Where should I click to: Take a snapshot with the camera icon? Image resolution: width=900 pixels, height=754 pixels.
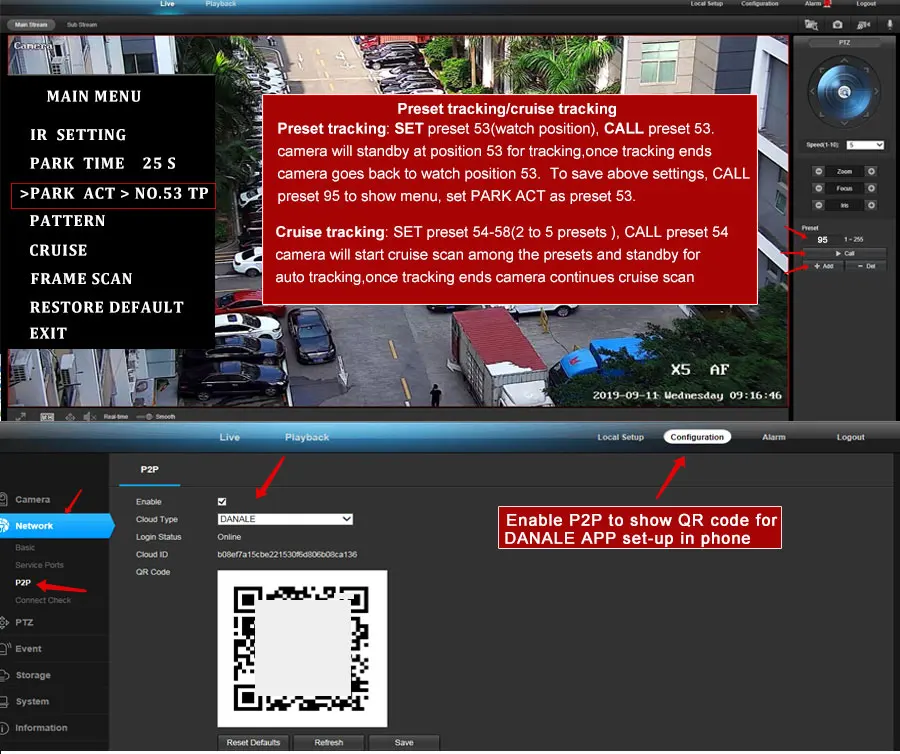tap(837, 25)
